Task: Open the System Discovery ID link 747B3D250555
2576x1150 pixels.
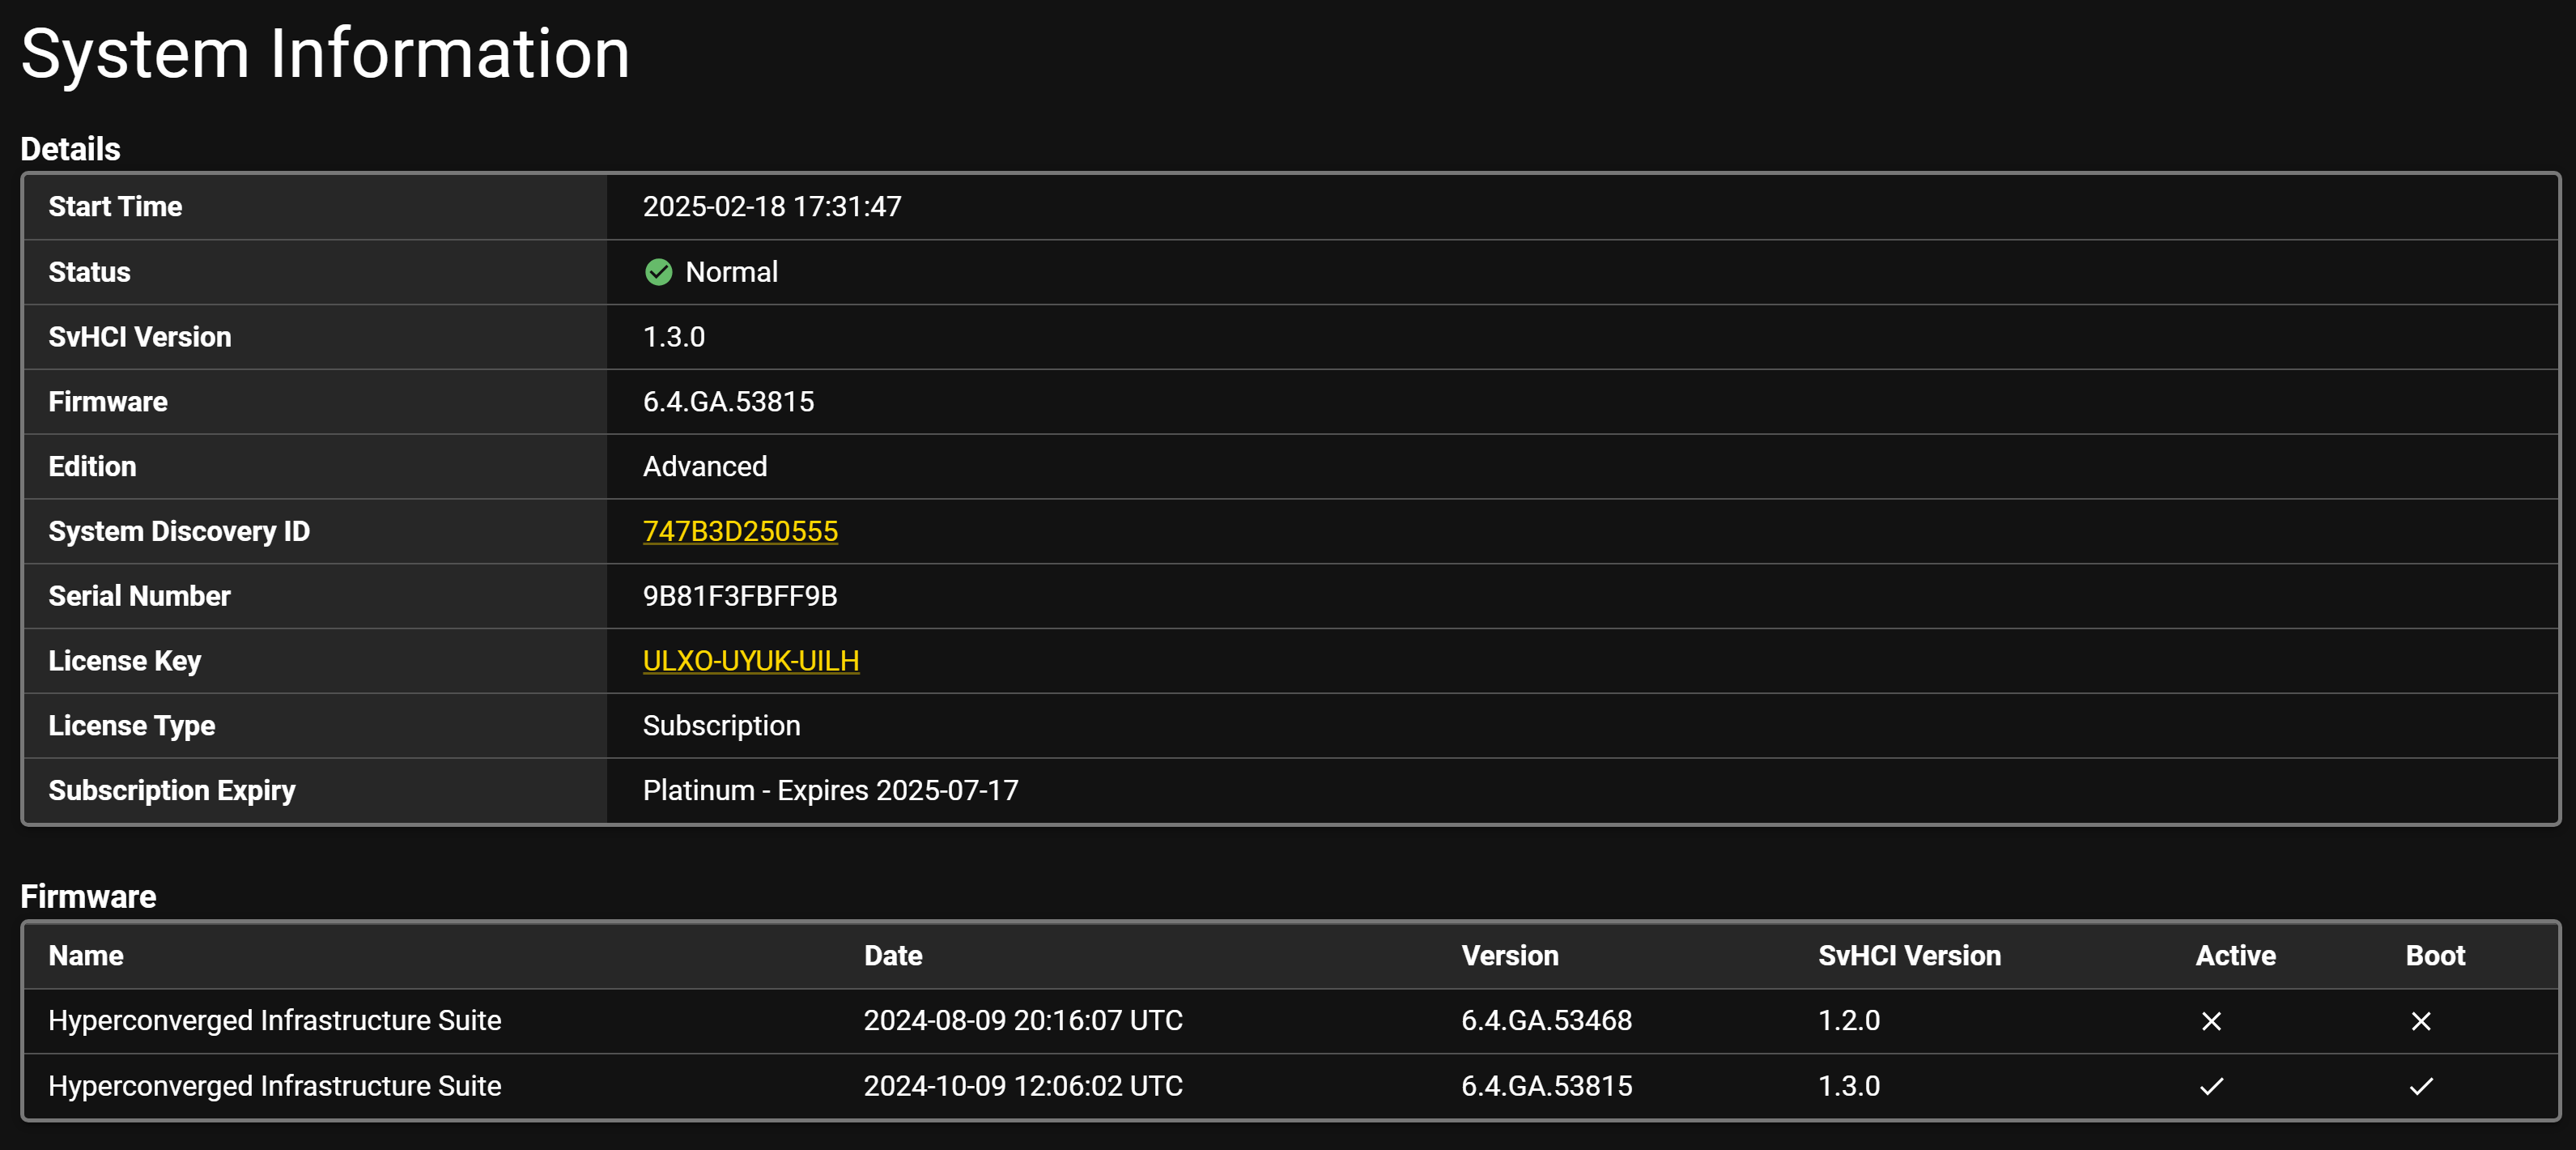Action: tap(740, 531)
